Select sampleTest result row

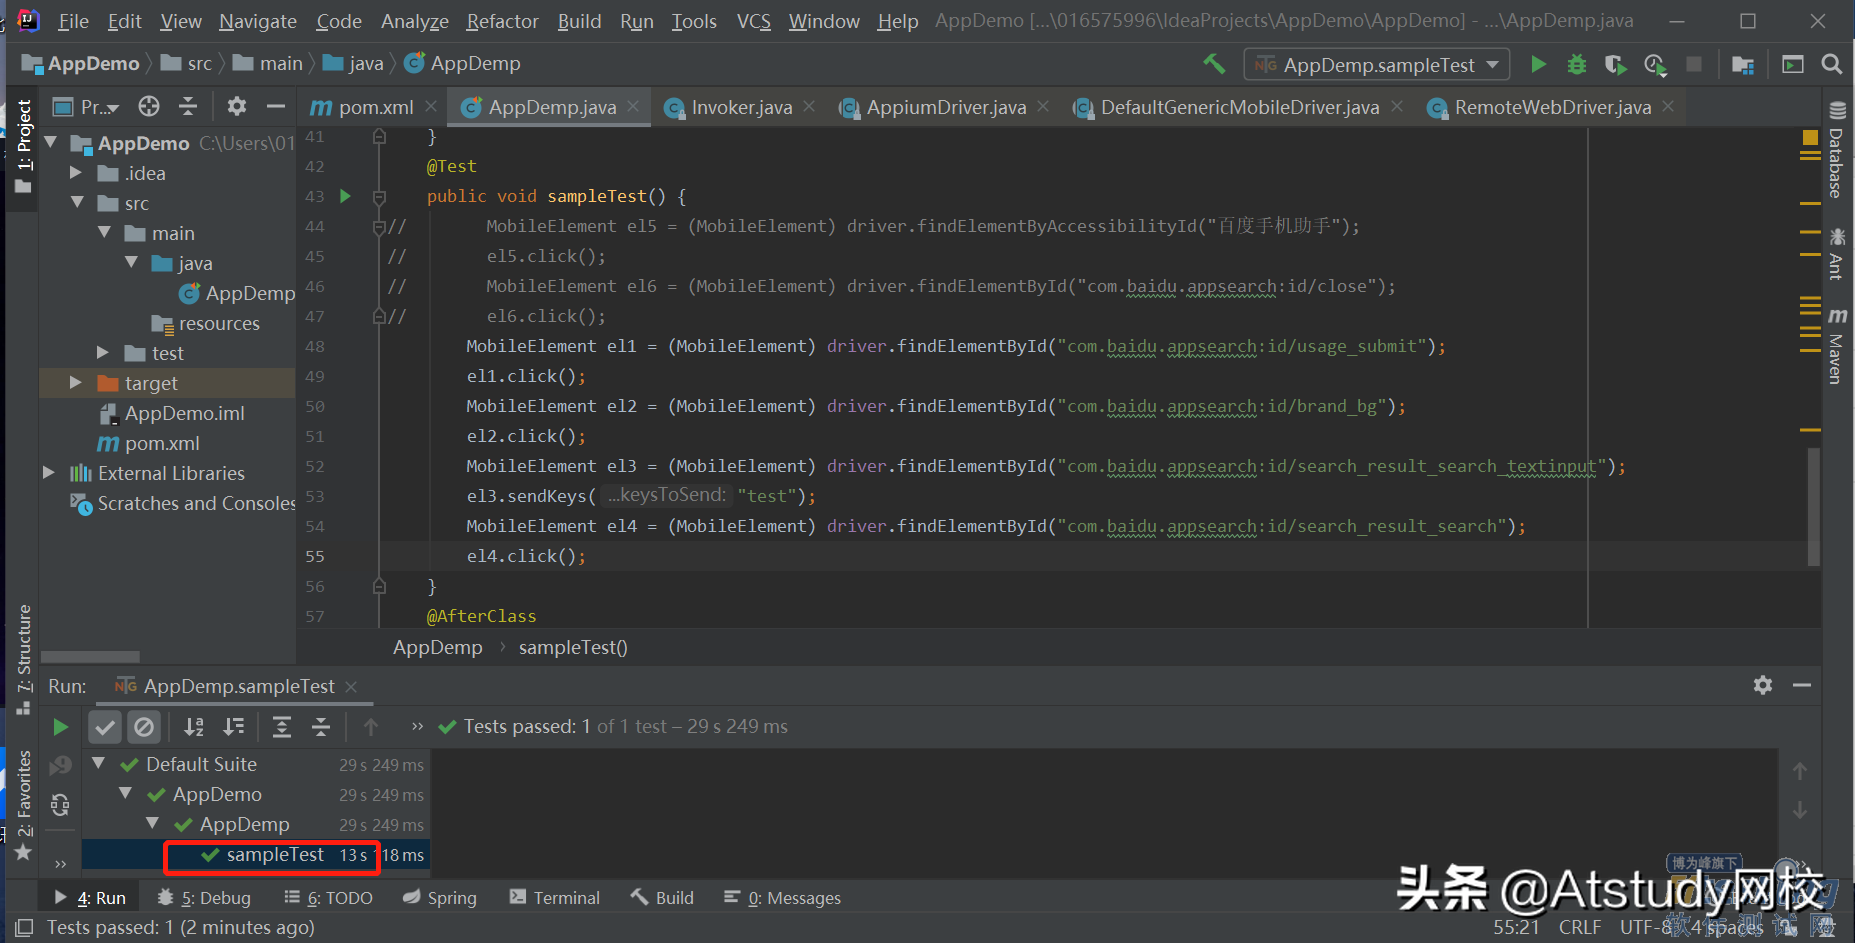(256, 855)
